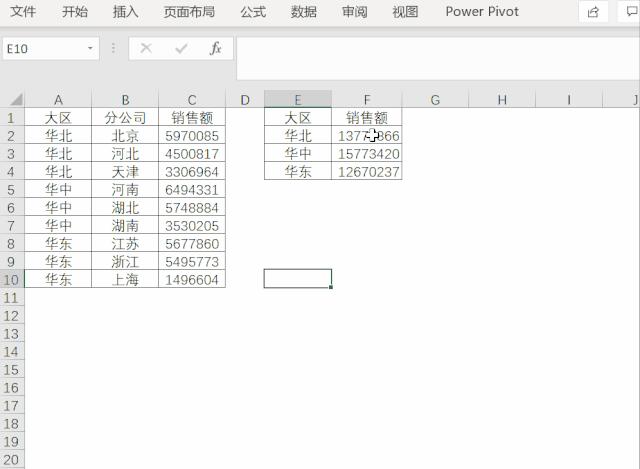Viewport: 640px width, 469px height.
Task: Click cell B5 containing 河南
Action: [x=125, y=189]
